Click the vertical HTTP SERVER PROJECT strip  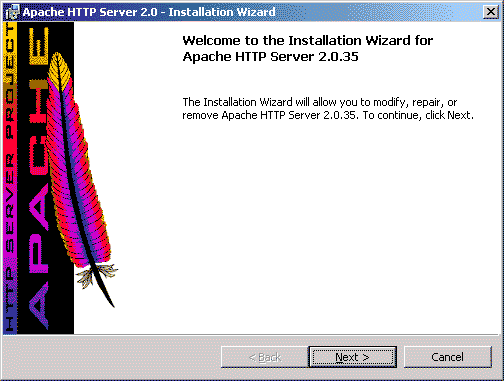click(10, 178)
